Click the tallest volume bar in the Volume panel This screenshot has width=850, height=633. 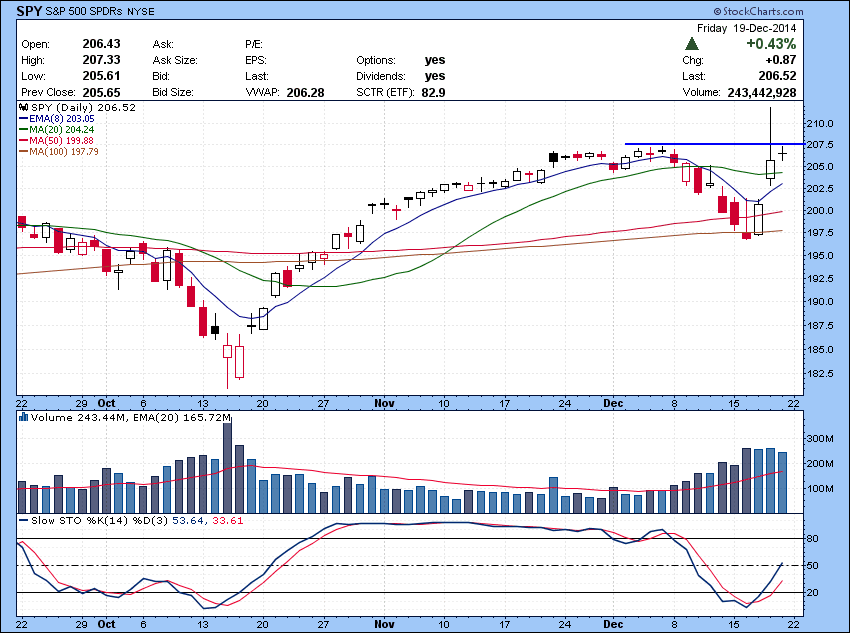click(x=228, y=468)
